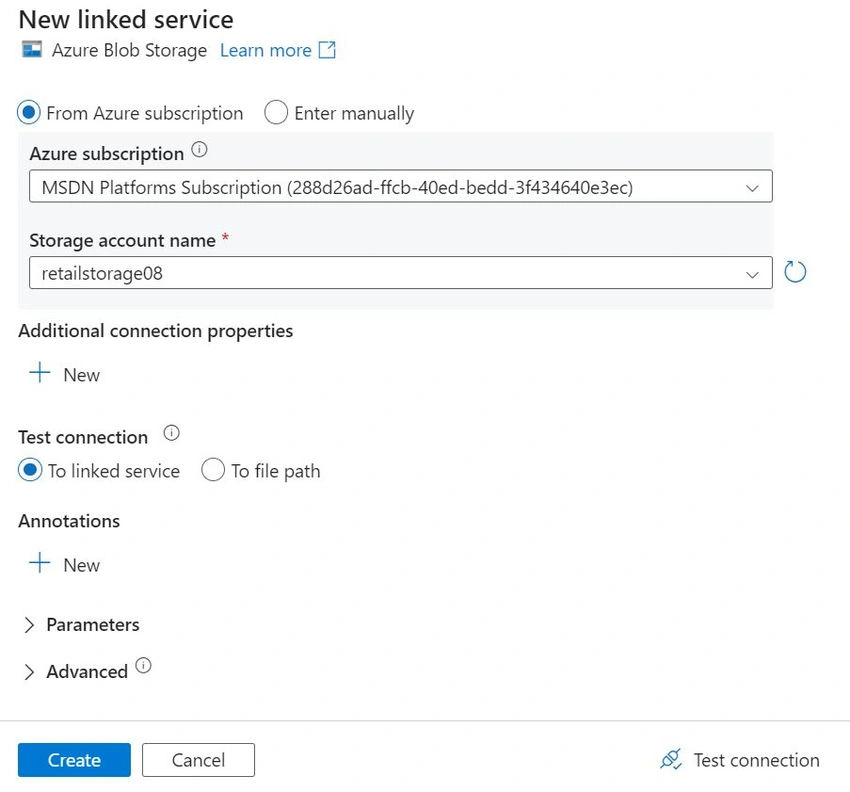Open the Azure subscription dropdown

(401, 186)
